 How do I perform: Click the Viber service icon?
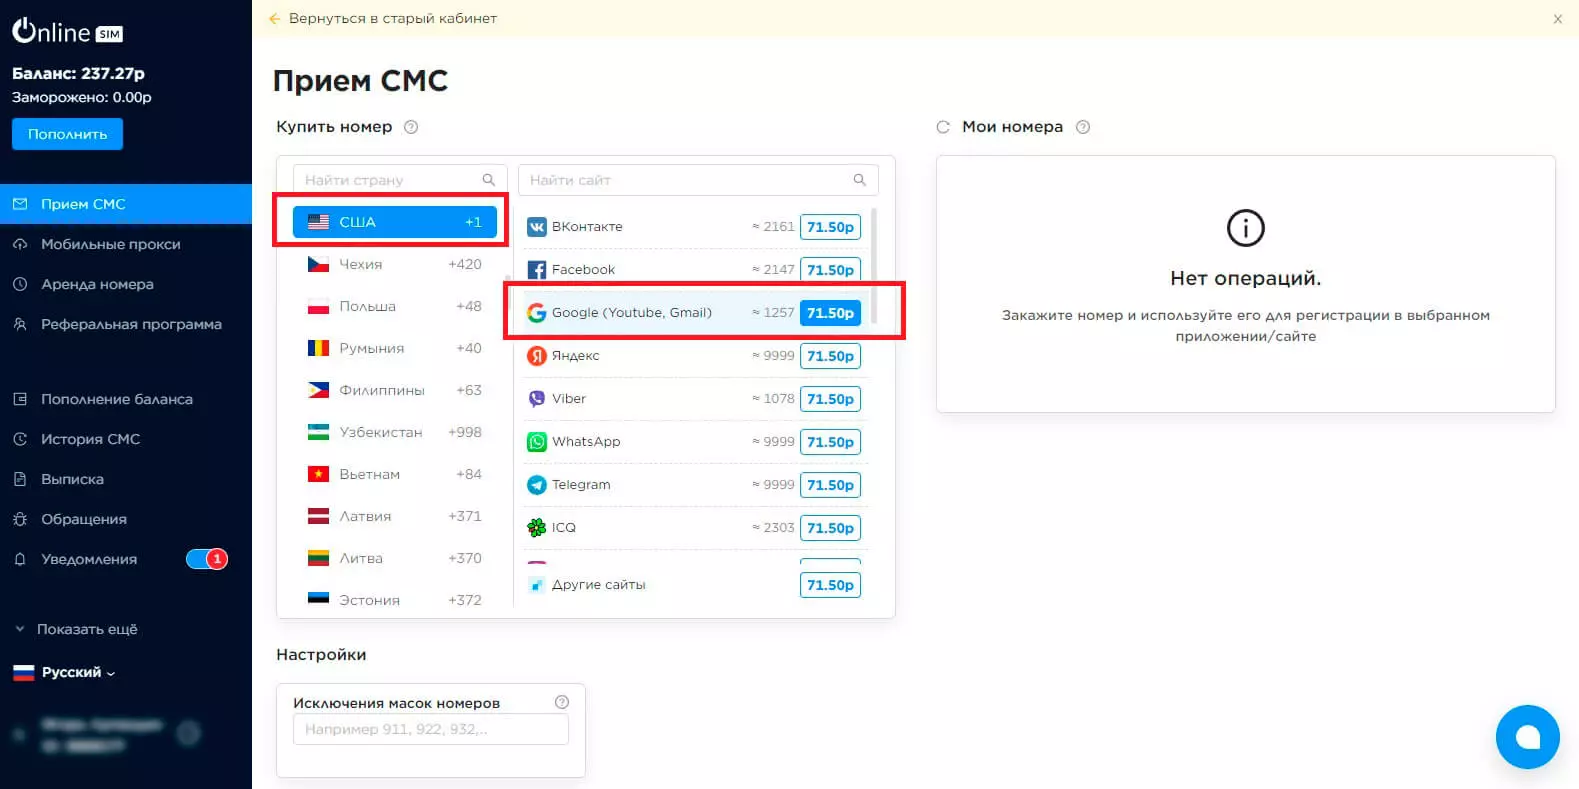point(537,399)
